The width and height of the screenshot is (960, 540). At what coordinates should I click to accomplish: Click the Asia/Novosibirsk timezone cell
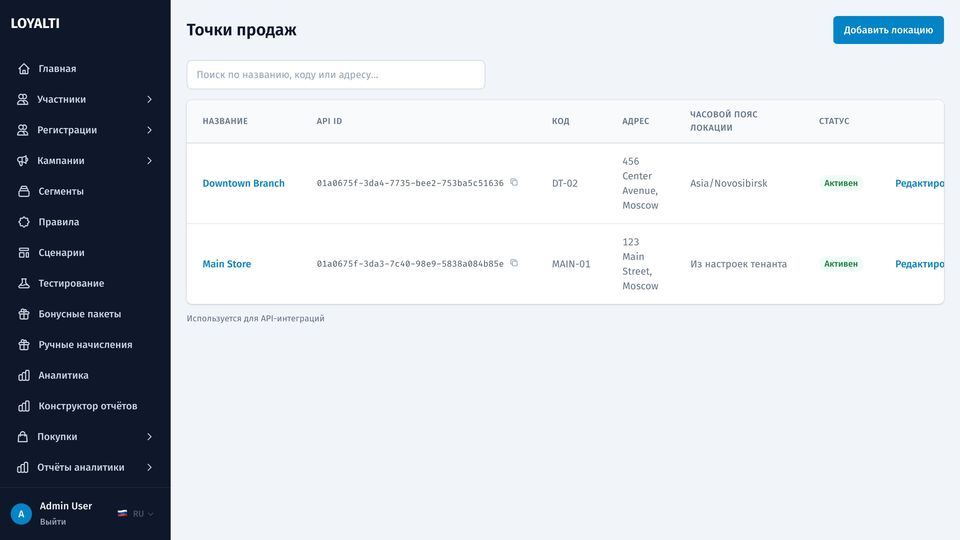pos(729,183)
